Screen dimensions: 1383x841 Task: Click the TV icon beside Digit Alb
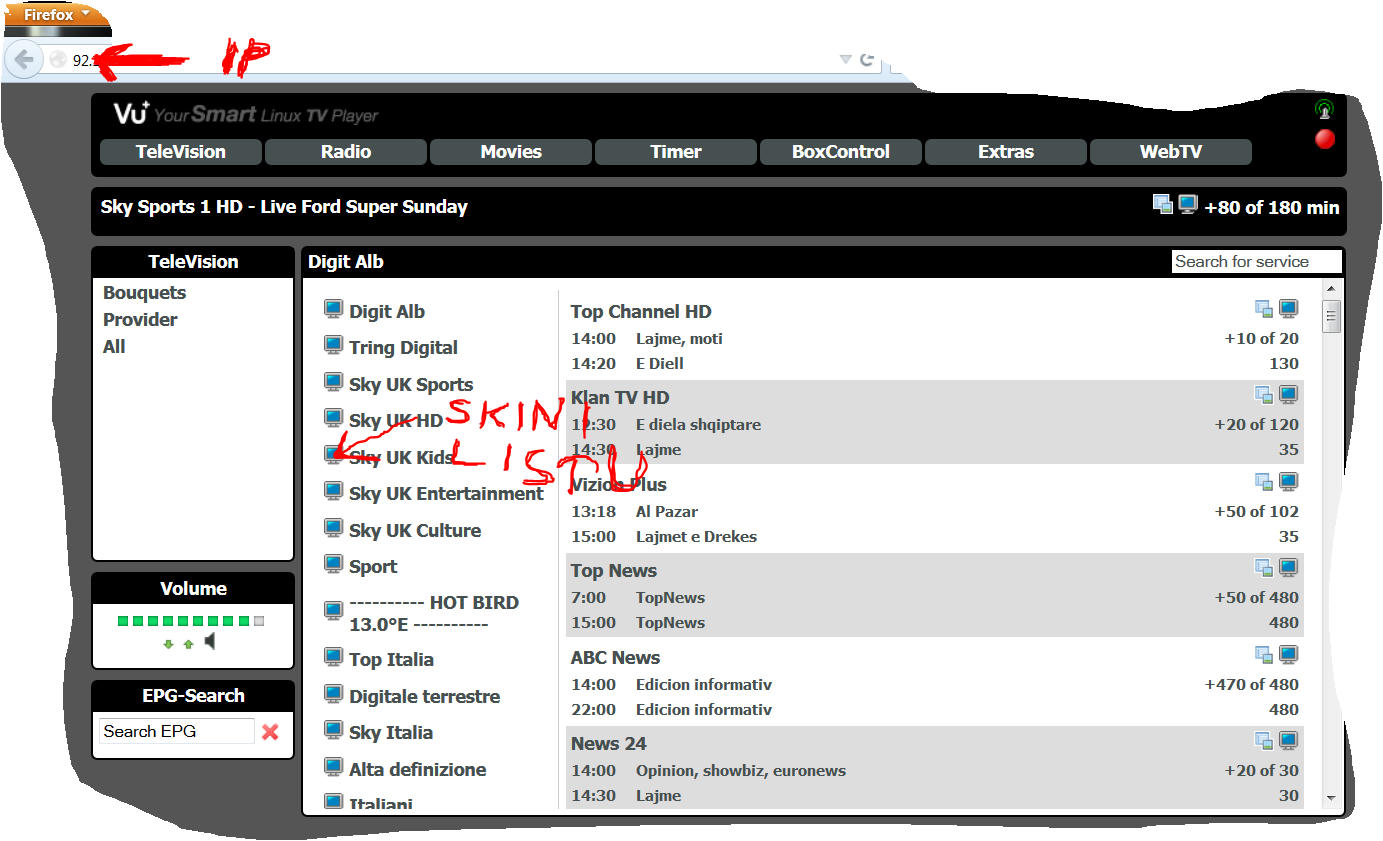point(334,309)
